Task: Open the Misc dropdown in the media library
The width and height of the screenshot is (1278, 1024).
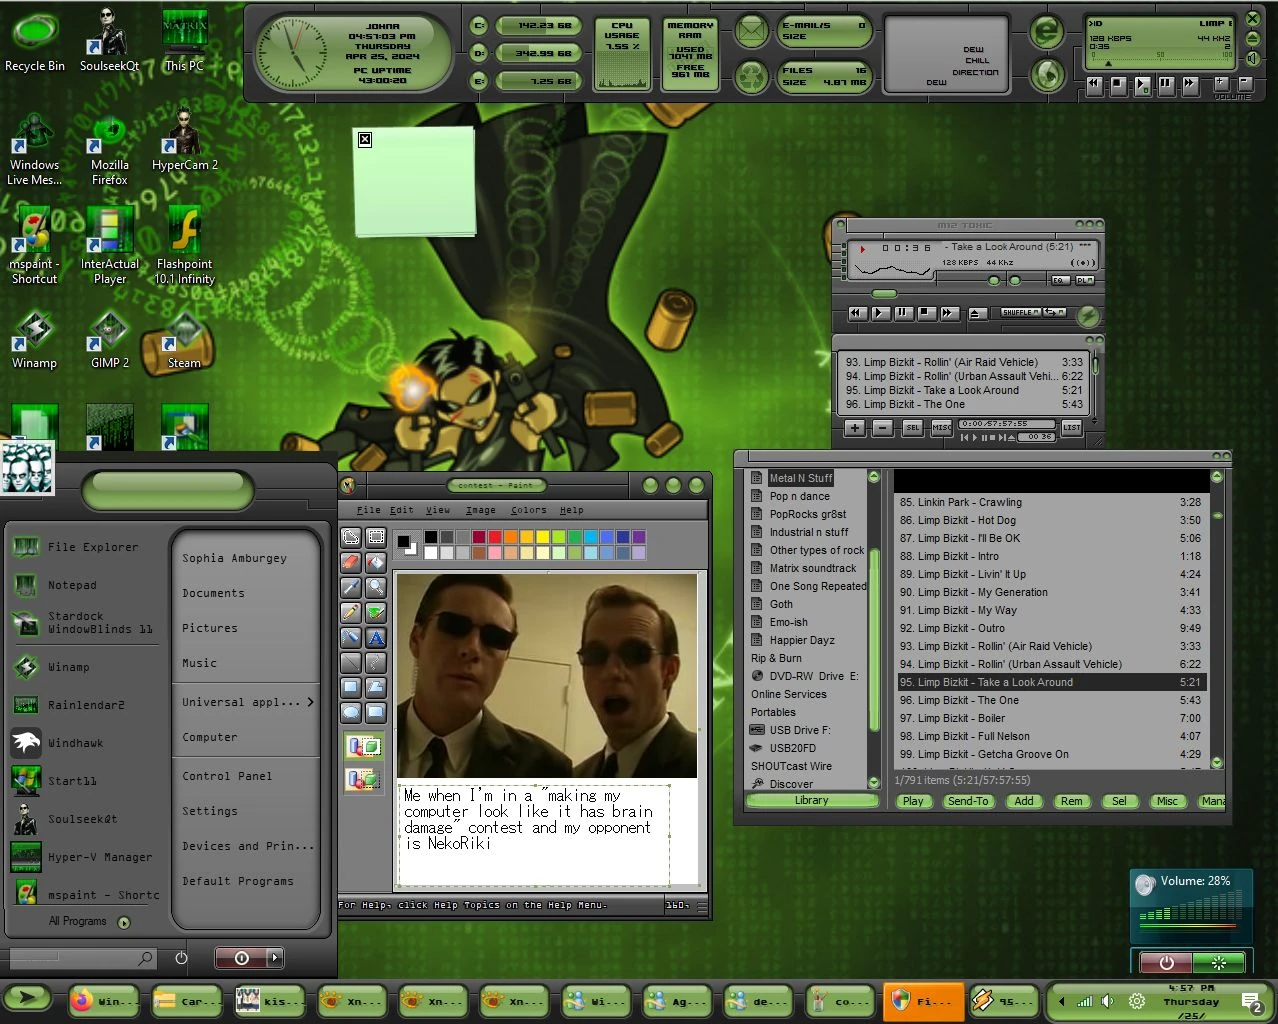Action: pos(1167,801)
